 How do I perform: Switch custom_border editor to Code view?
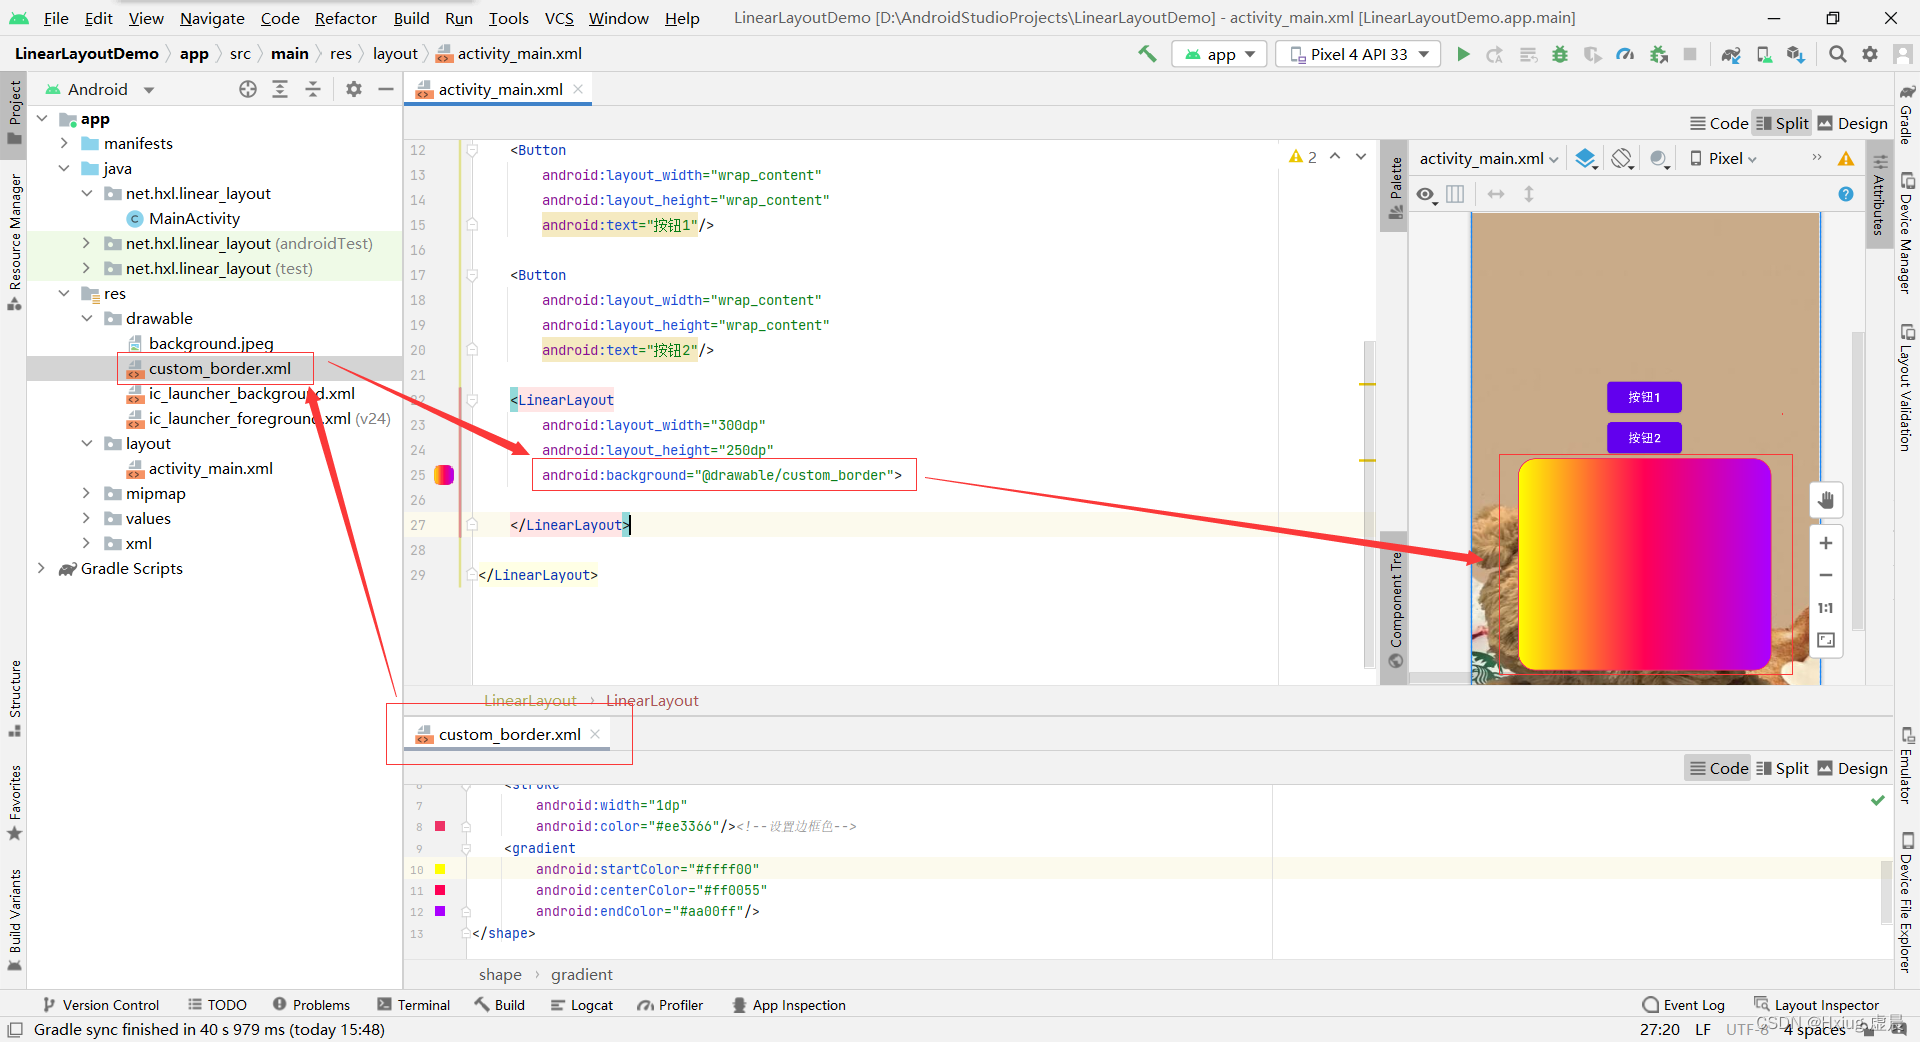(1719, 768)
